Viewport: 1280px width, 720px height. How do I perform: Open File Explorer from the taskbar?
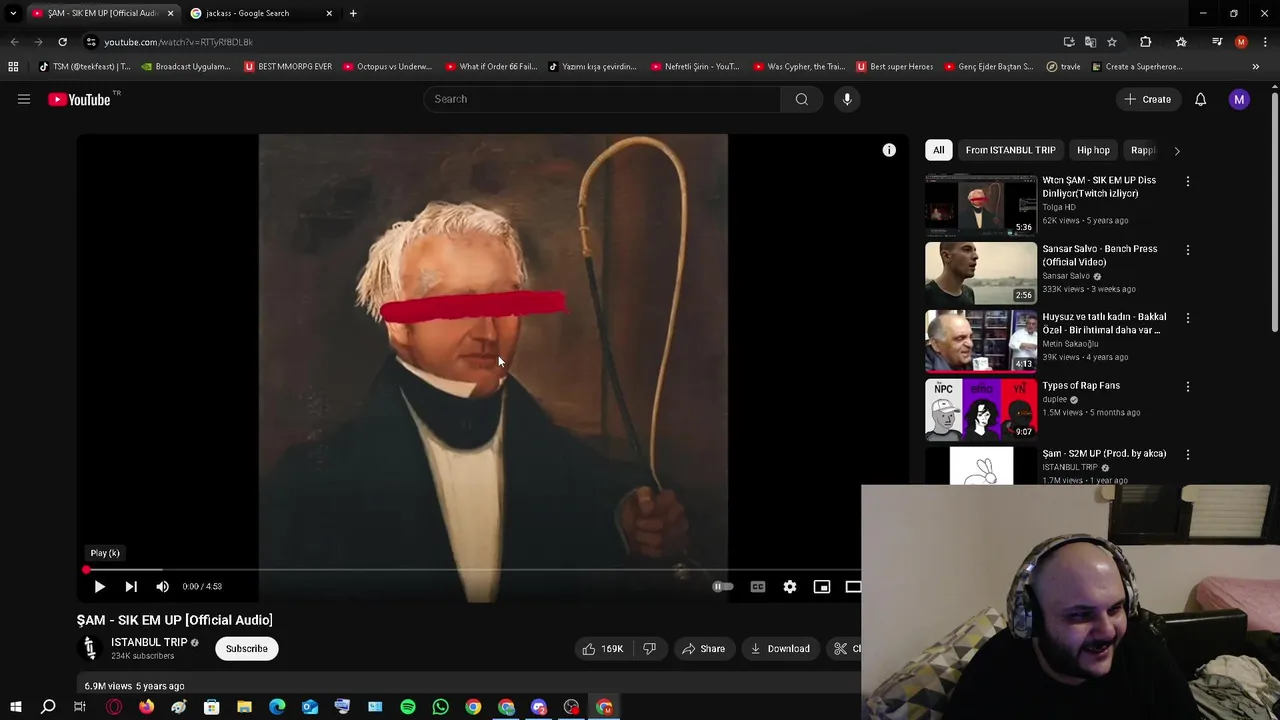[x=244, y=707]
